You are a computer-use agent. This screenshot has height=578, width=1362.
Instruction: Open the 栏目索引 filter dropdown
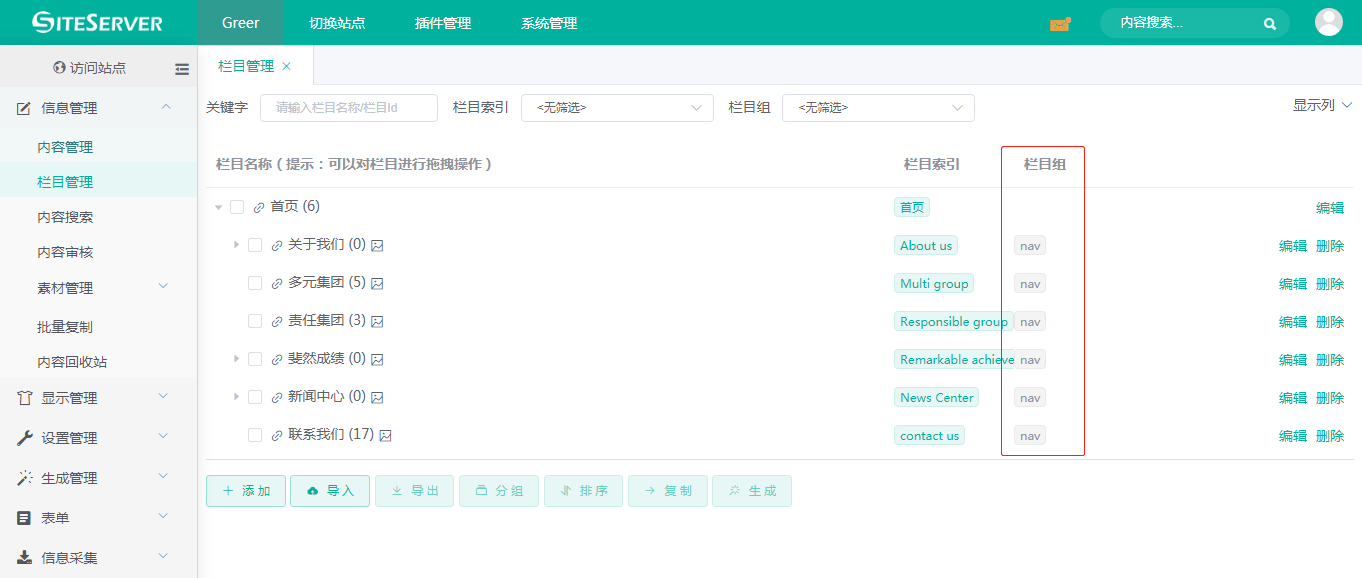pyautogui.click(x=617, y=108)
